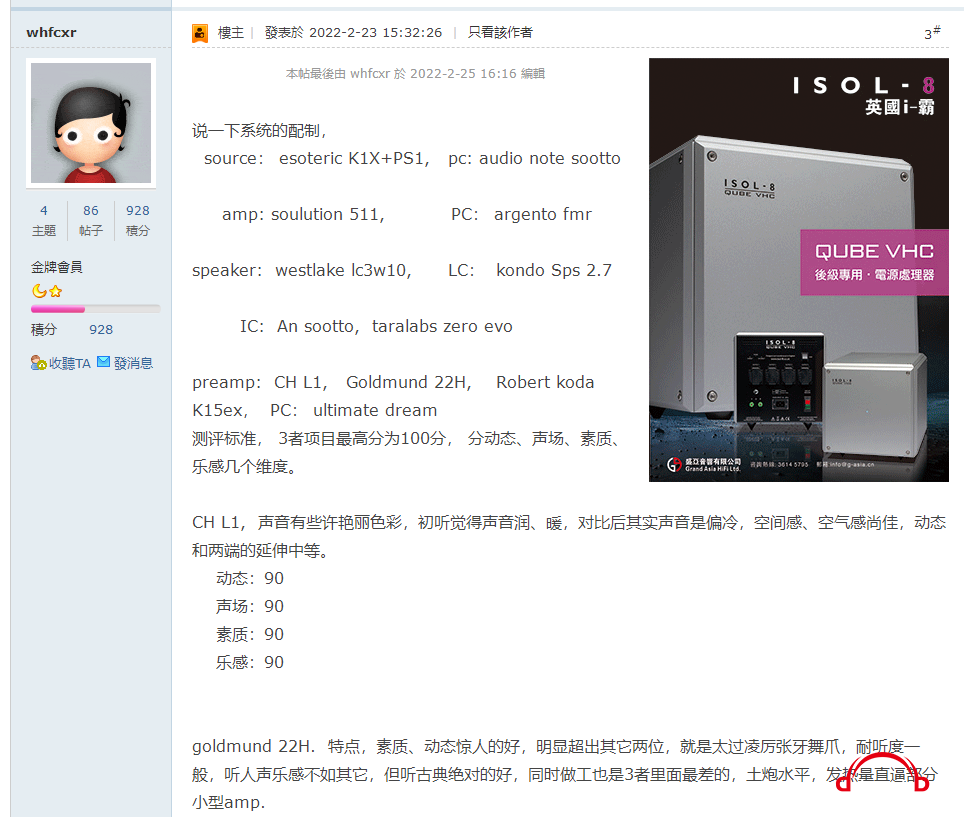
Task: Click 收聽TA follow link
Action: point(69,363)
